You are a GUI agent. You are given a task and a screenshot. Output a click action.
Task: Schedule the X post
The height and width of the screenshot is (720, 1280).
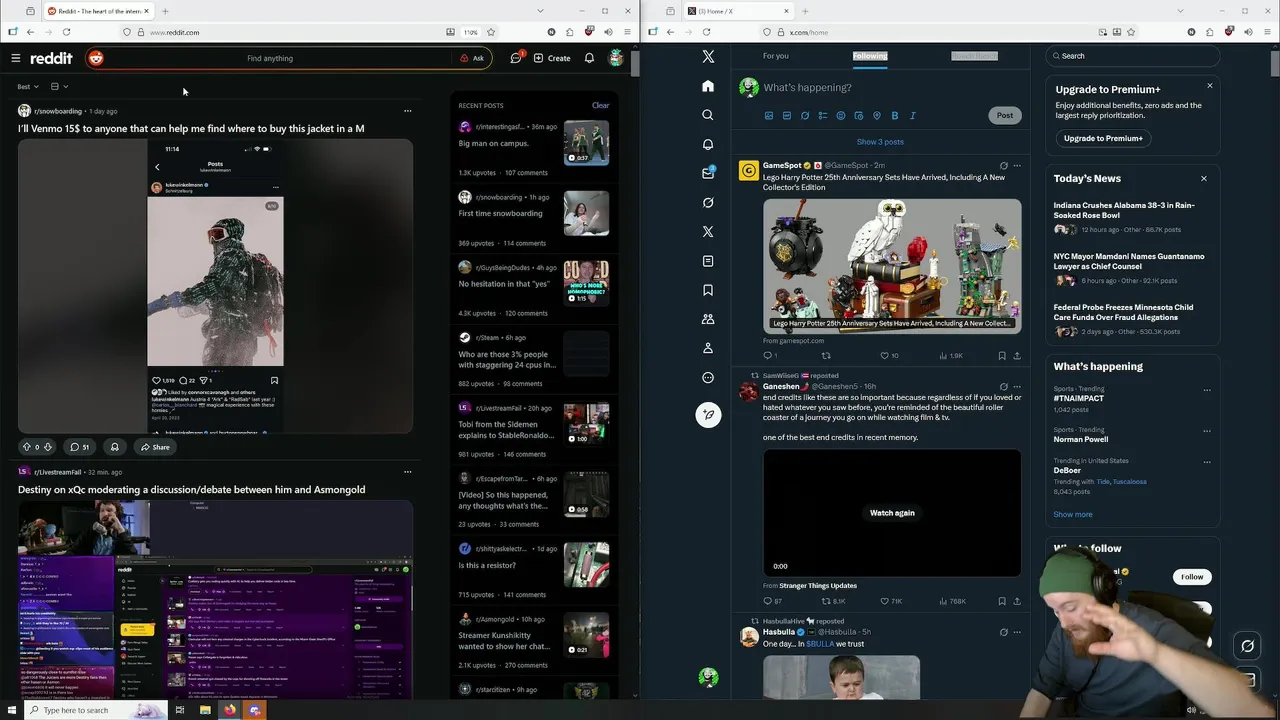click(859, 116)
